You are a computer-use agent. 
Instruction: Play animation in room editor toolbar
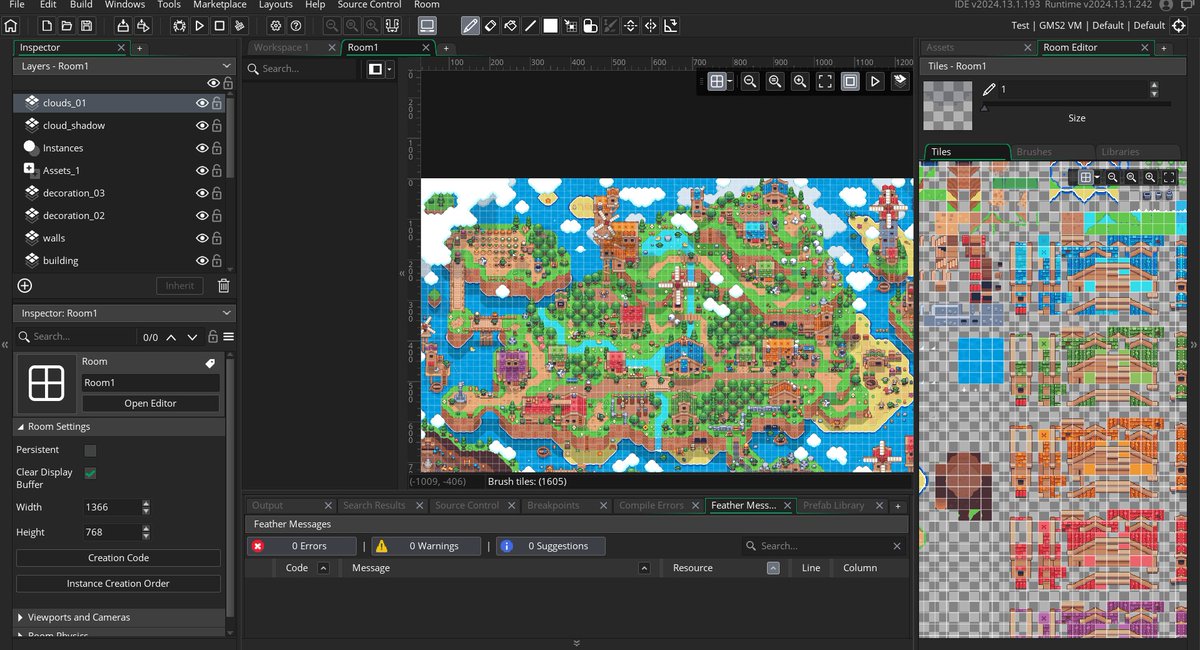(875, 81)
